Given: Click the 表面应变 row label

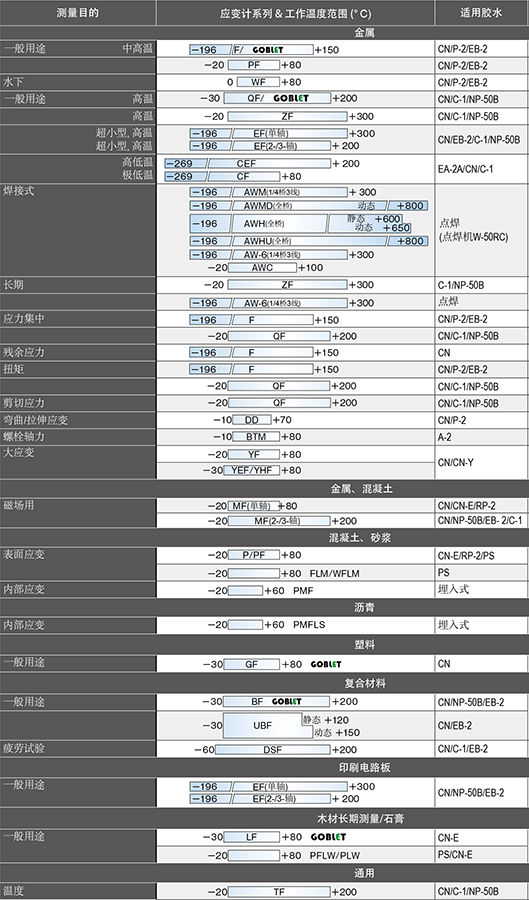Looking at the screenshot, I should tap(24, 554).
